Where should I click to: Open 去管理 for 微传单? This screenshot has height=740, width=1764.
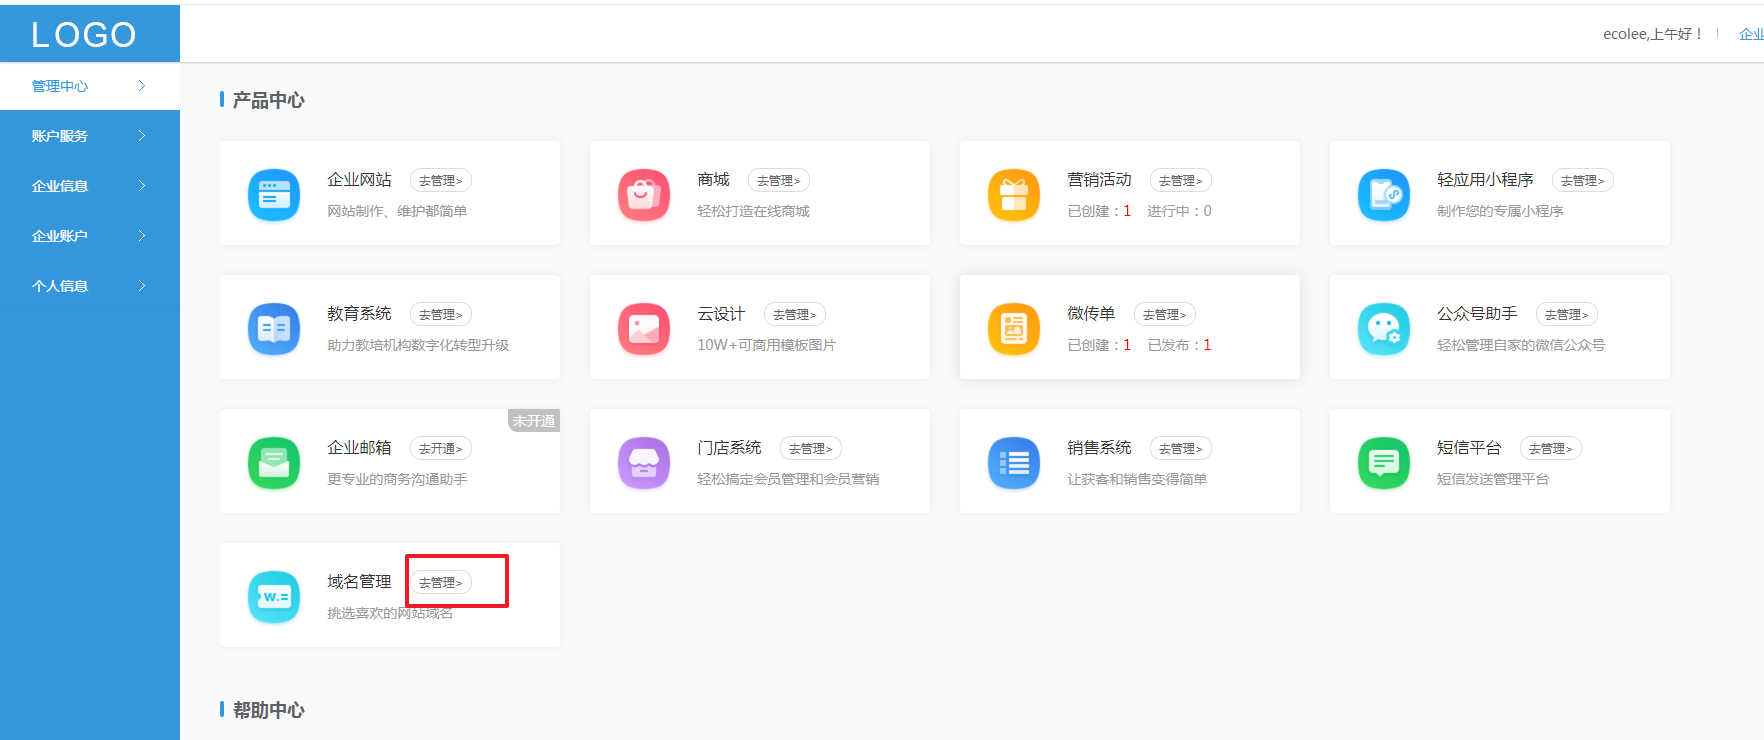1165,315
